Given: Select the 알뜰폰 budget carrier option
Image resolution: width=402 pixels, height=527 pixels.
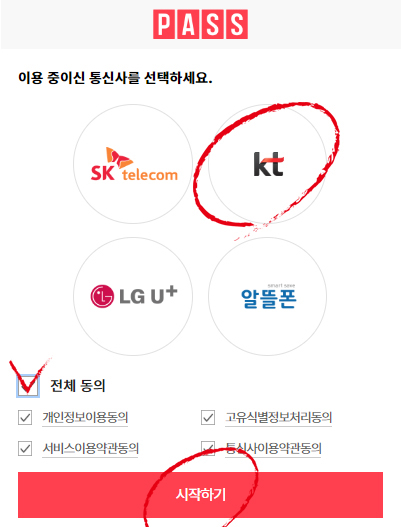Looking at the screenshot, I should point(268,296).
